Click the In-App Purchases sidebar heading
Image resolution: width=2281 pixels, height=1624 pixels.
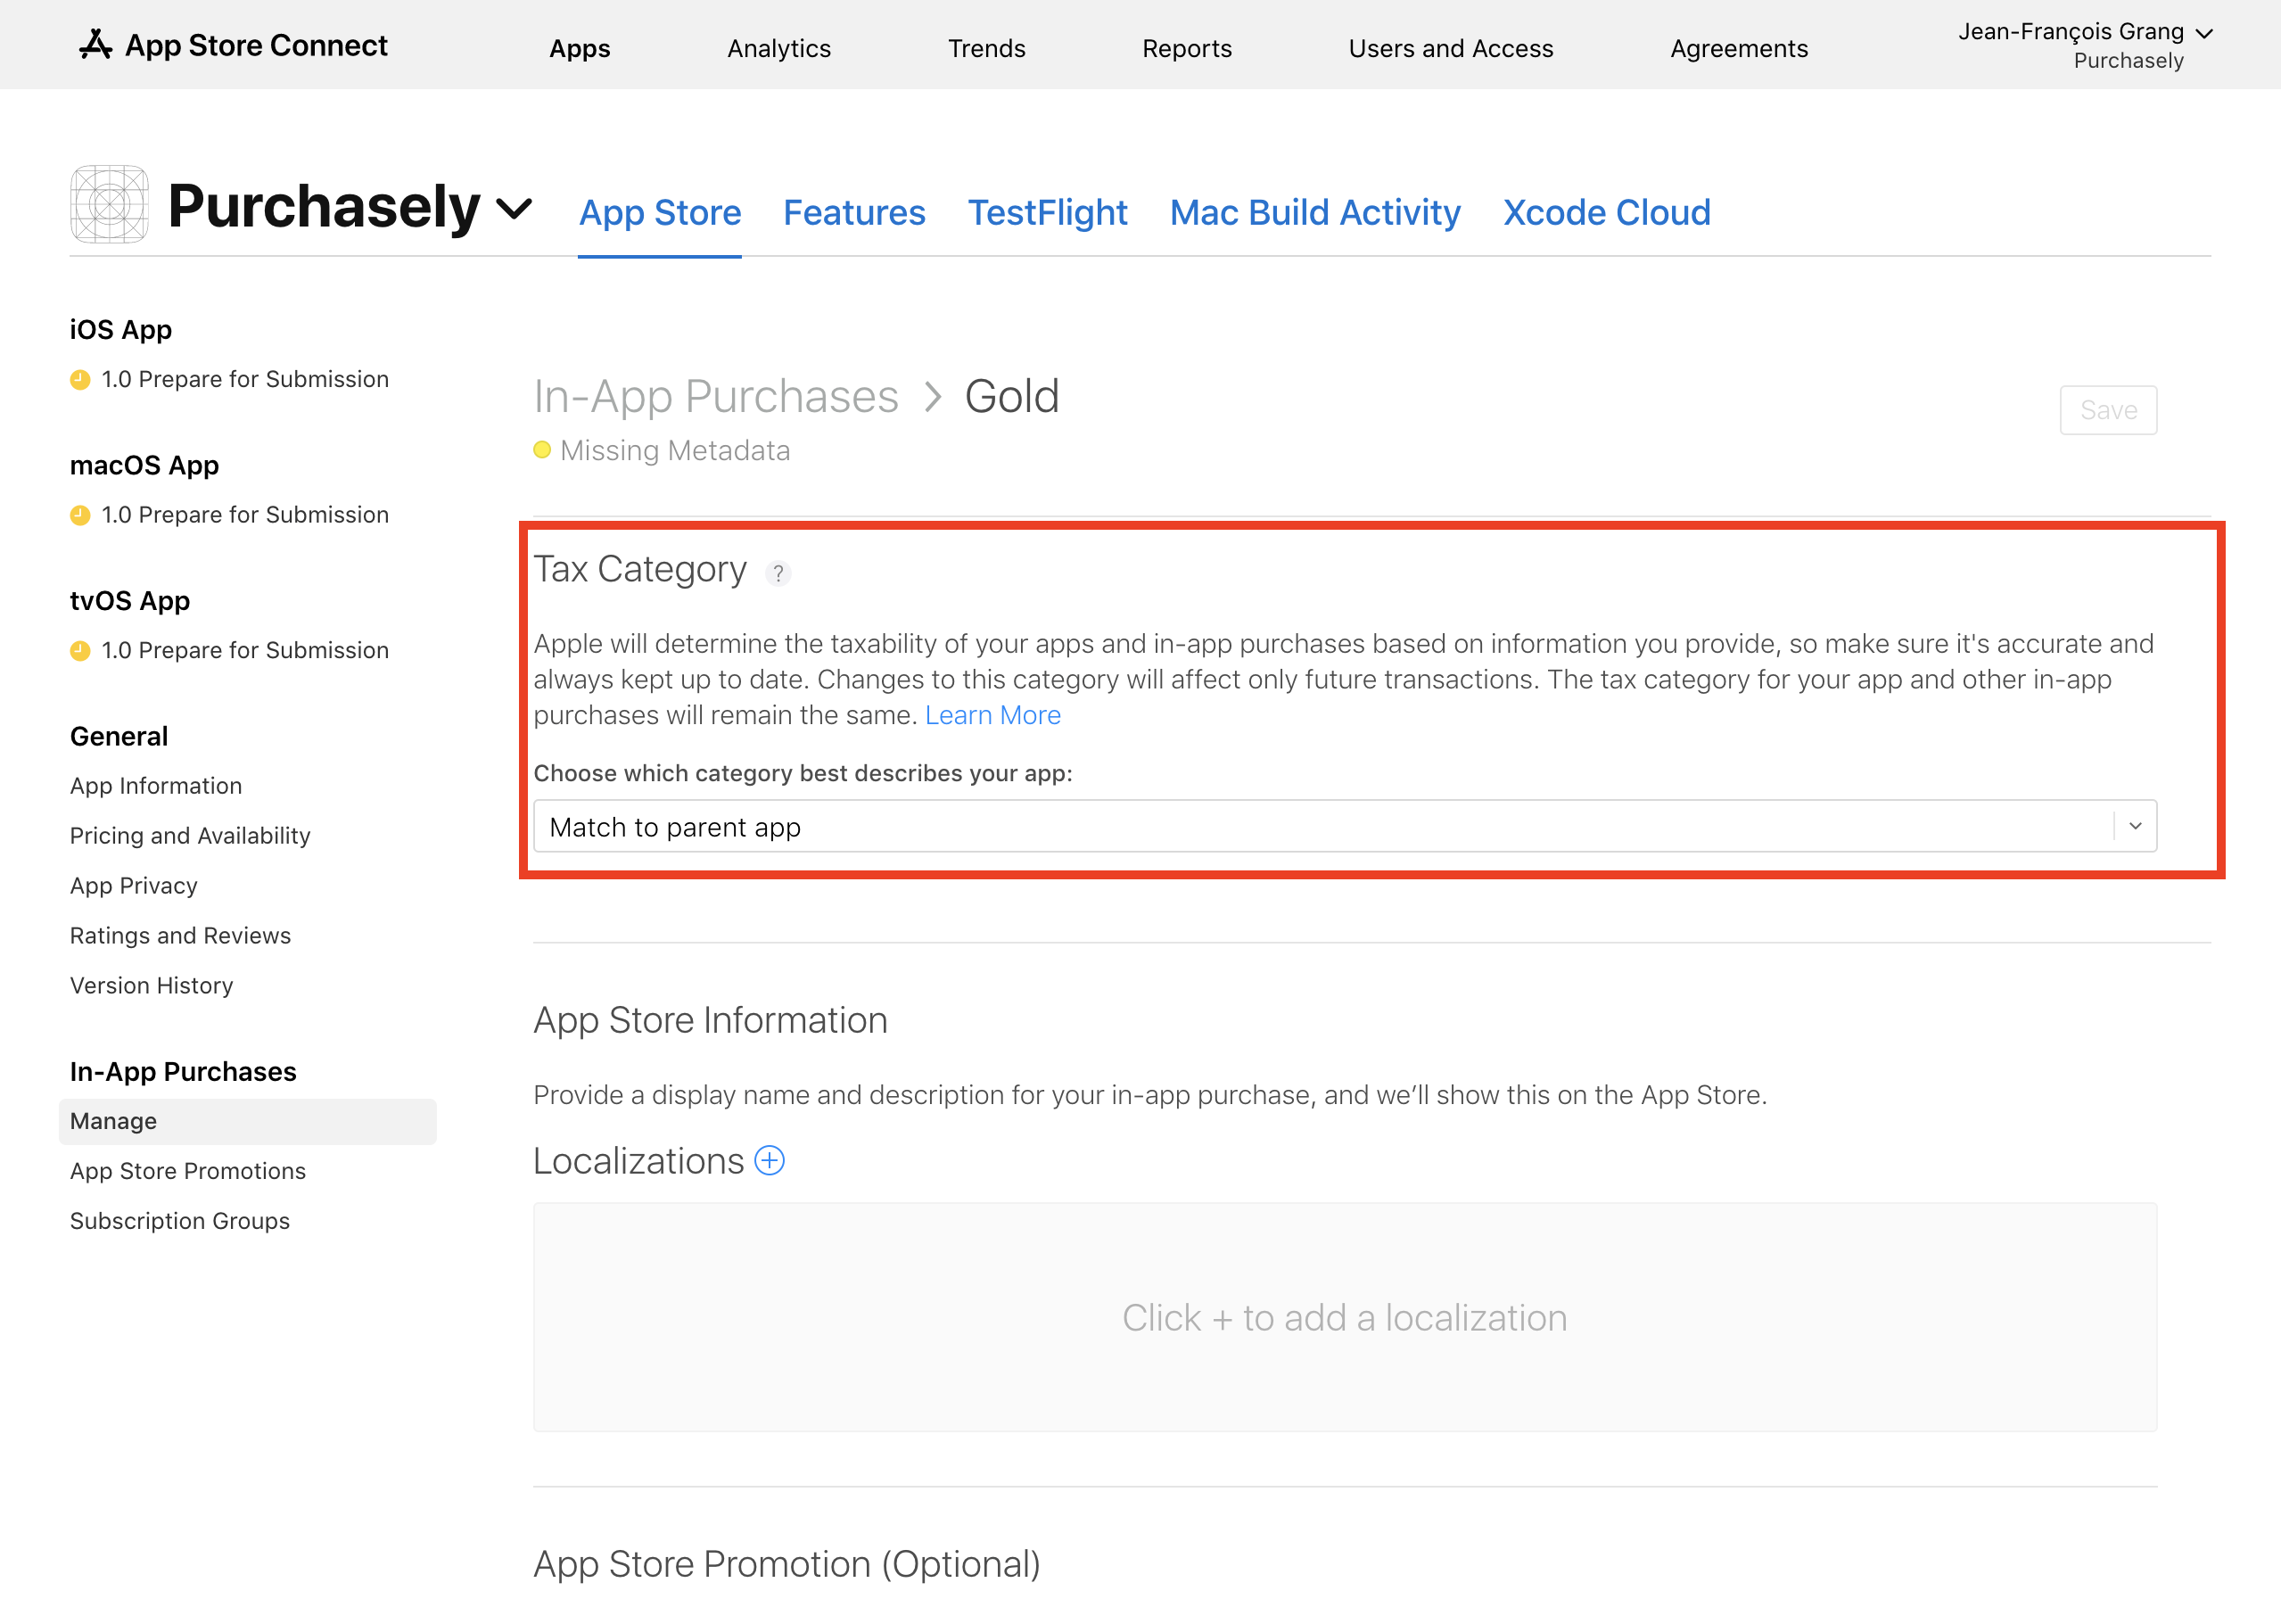click(x=183, y=1072)
